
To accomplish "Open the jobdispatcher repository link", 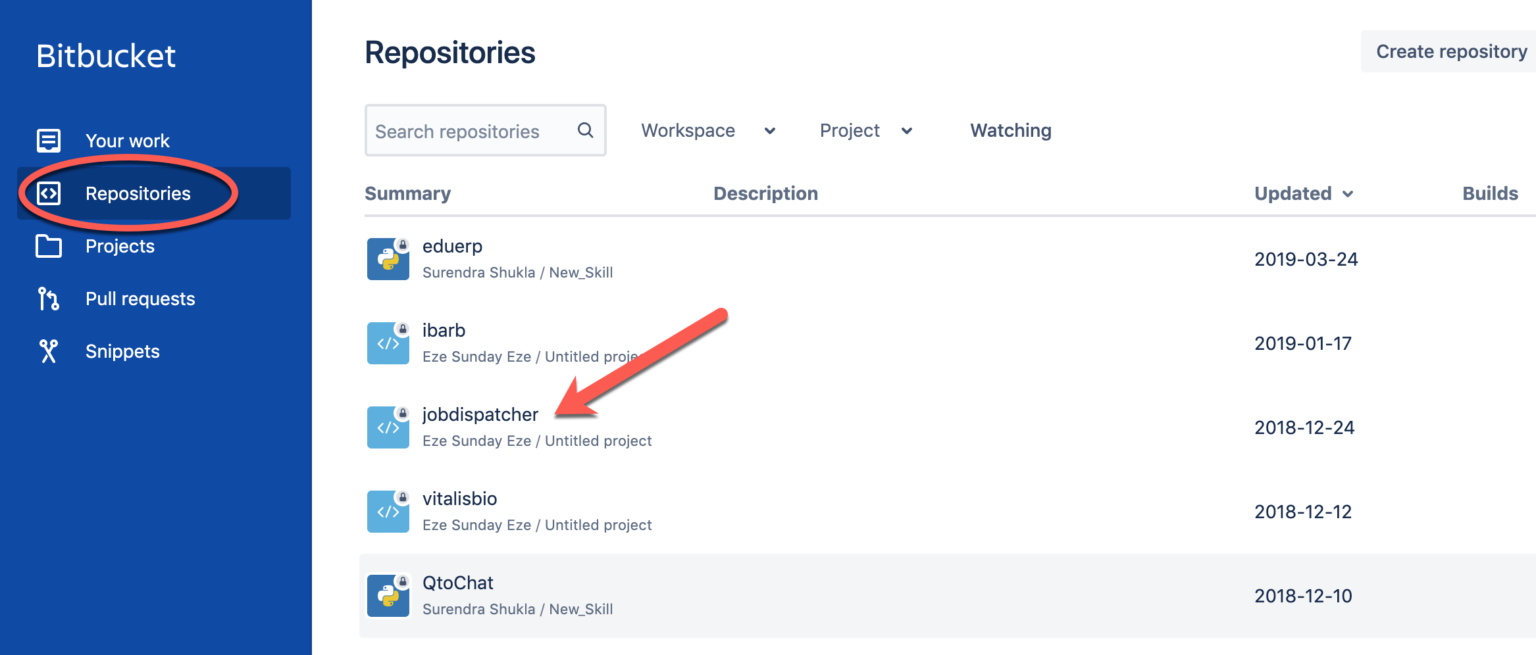I will coord(480,414).
